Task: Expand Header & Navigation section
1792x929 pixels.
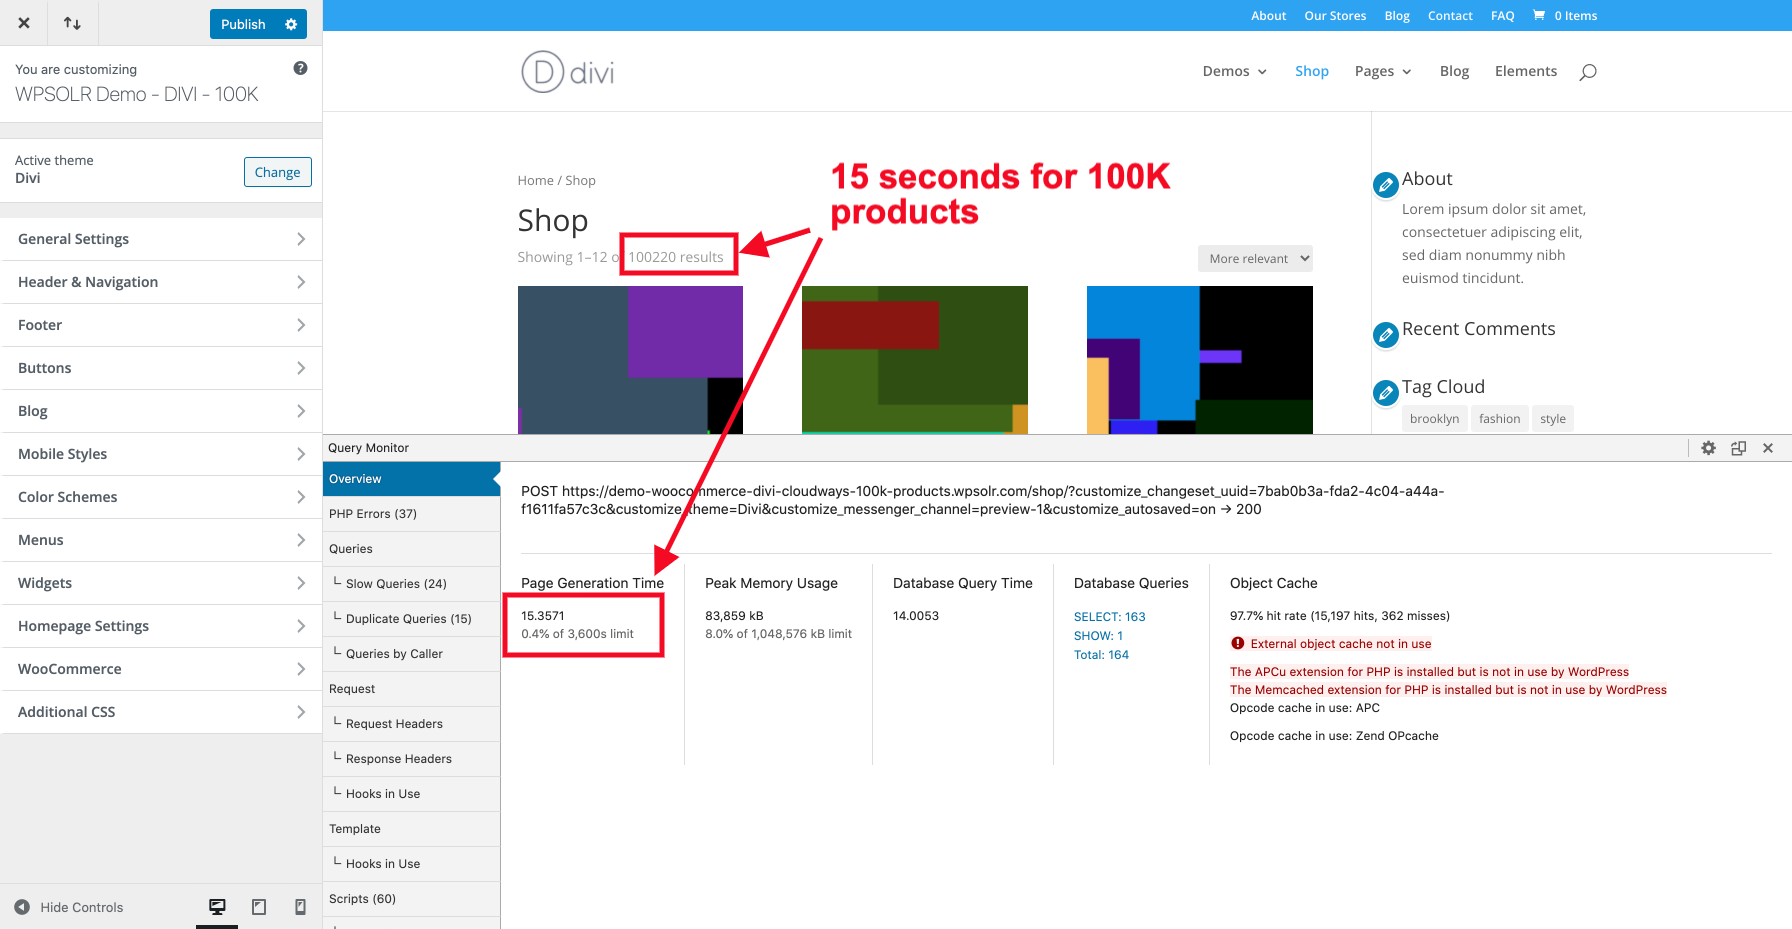Action: 161,282
